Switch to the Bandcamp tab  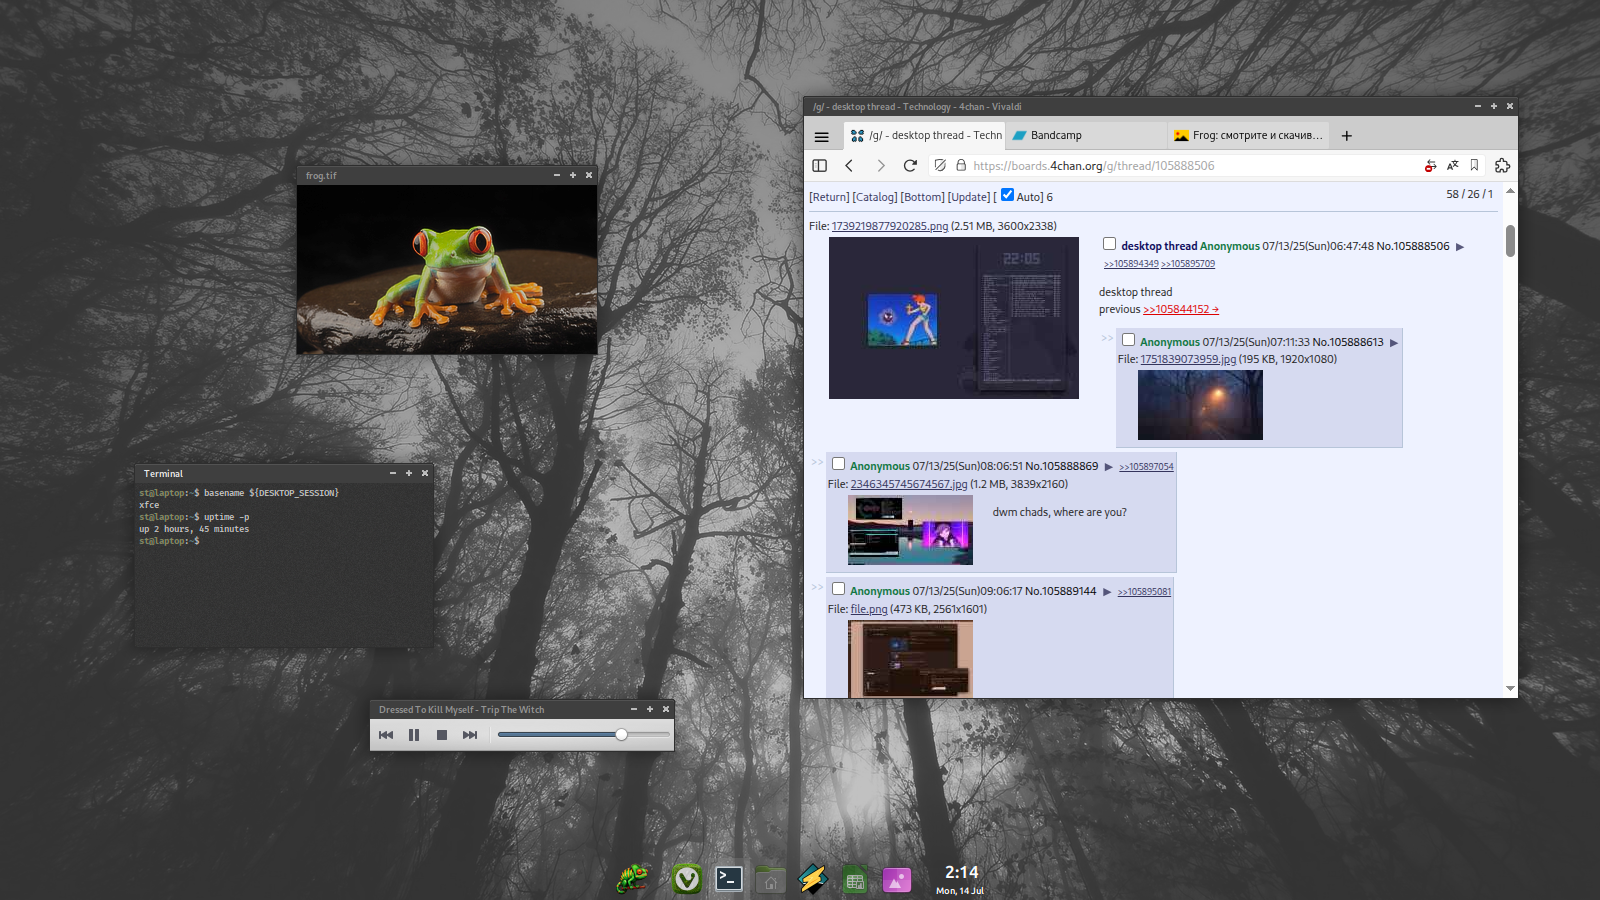point(1085,136)
